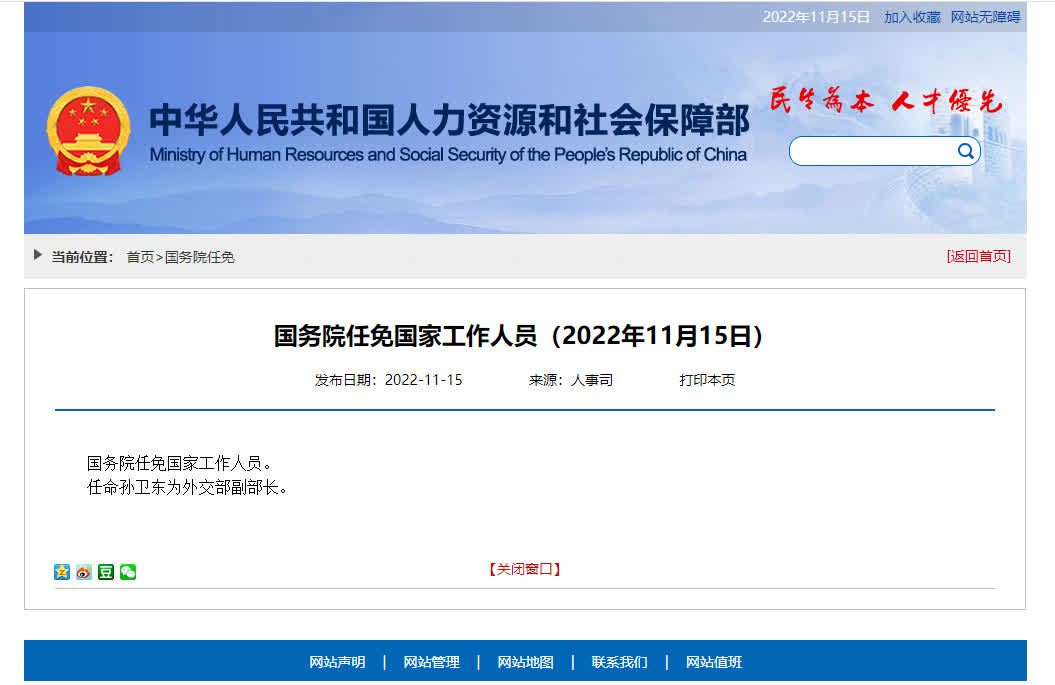Viewport: 1055px width, 685px height.
Task: Open 网站声明 in footer menu
Action: [x=337, y=662]
